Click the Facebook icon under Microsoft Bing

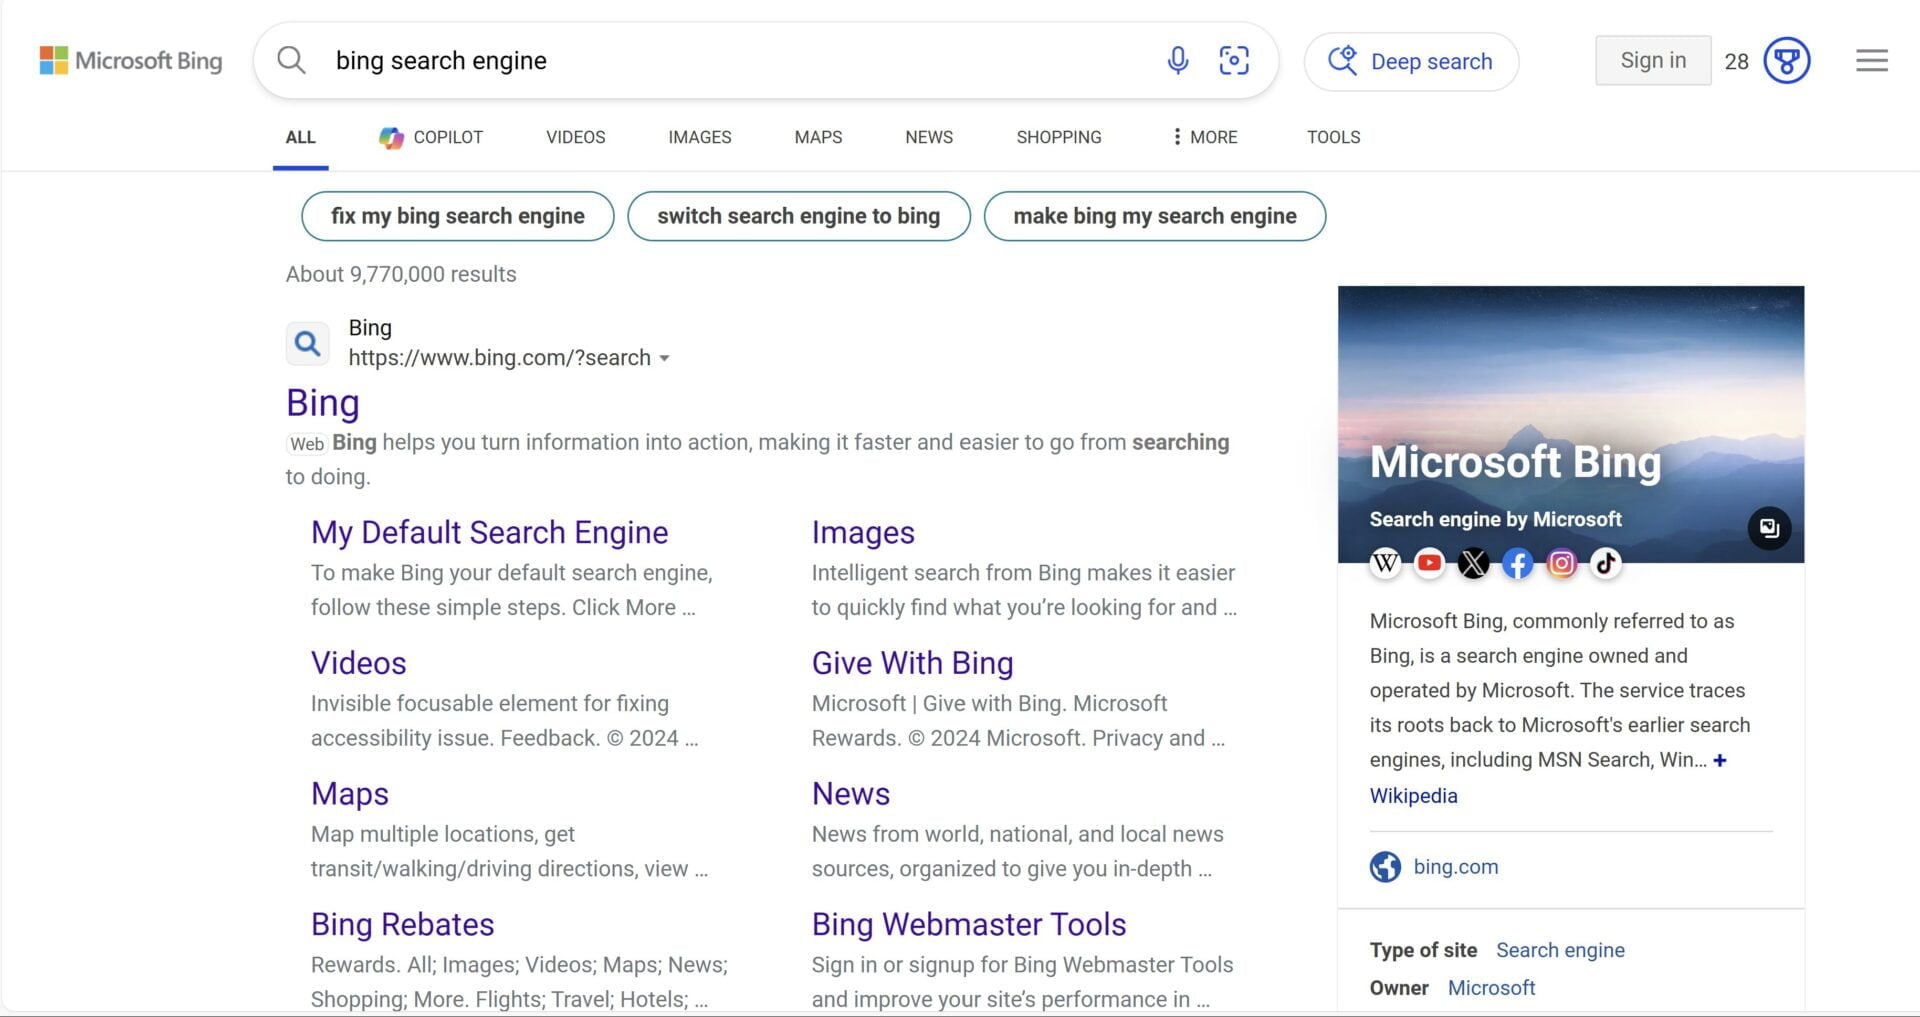1517,563
